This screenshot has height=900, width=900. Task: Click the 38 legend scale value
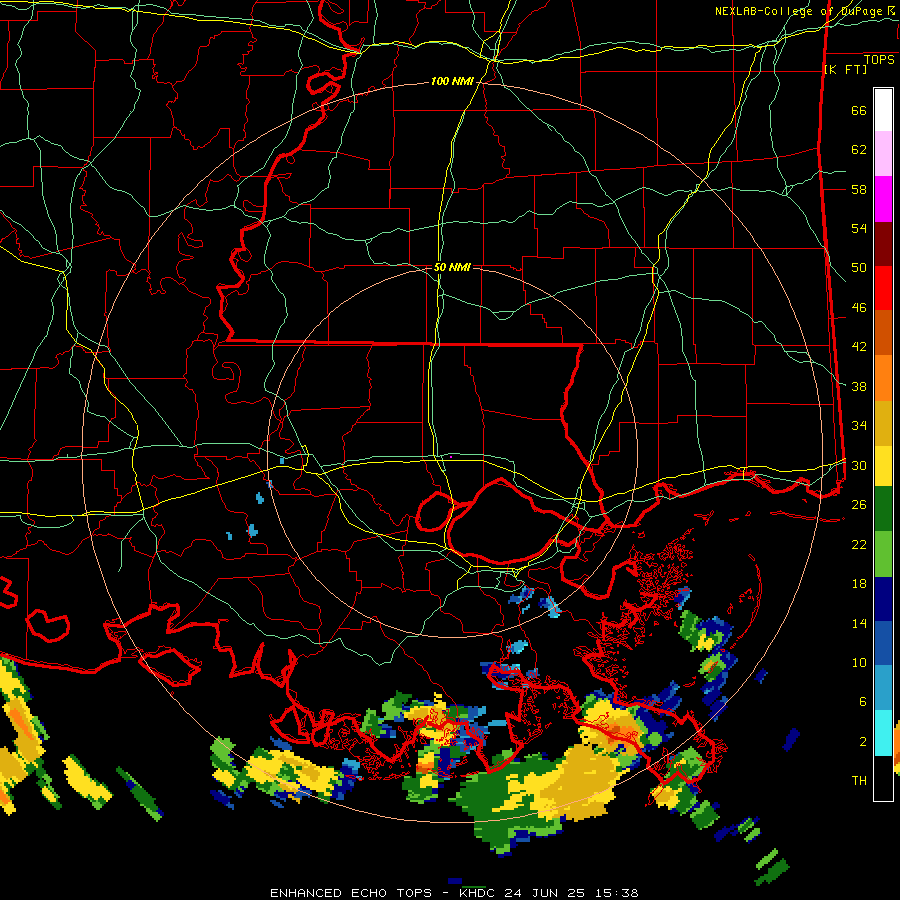pyautogui.click(x=859, y=386)
